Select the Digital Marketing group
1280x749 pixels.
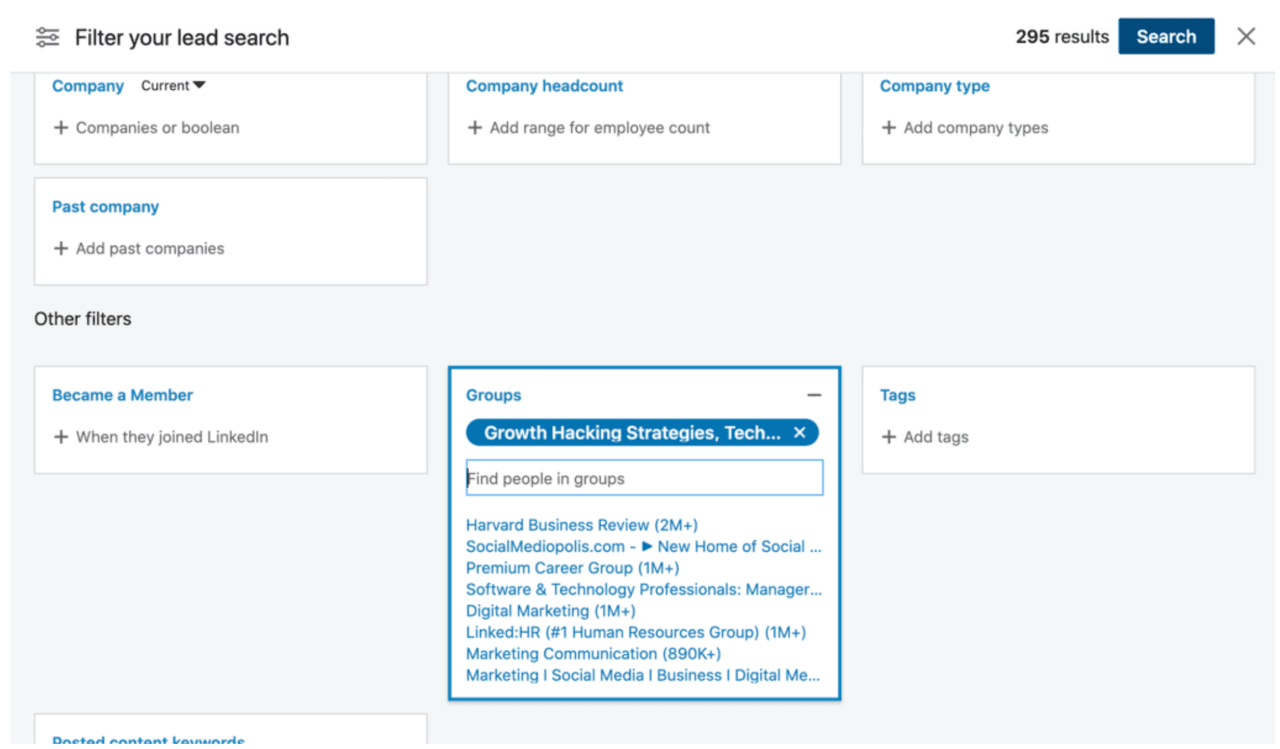click(550, 610)
